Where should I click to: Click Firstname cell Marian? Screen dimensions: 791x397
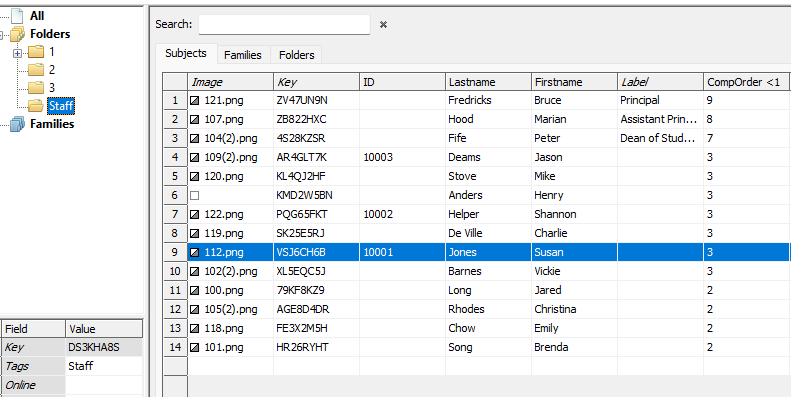(574, 120)
